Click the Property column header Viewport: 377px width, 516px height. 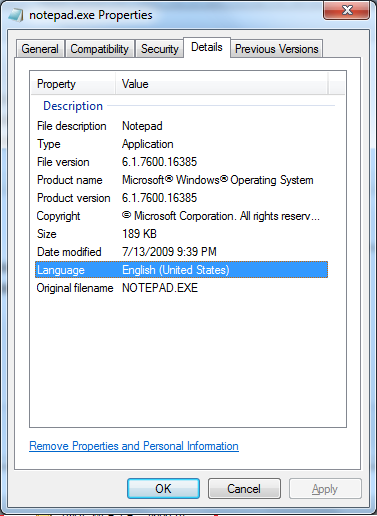(x=73, y=84)
